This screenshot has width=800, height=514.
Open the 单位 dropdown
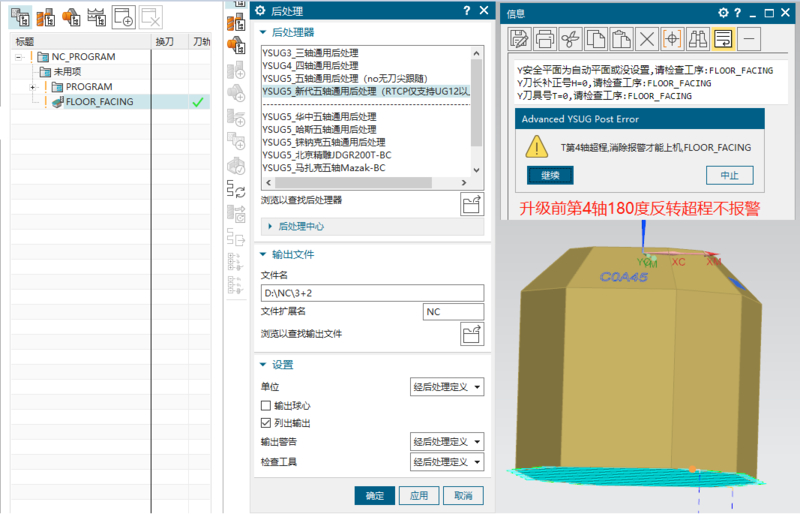(447, 387)
